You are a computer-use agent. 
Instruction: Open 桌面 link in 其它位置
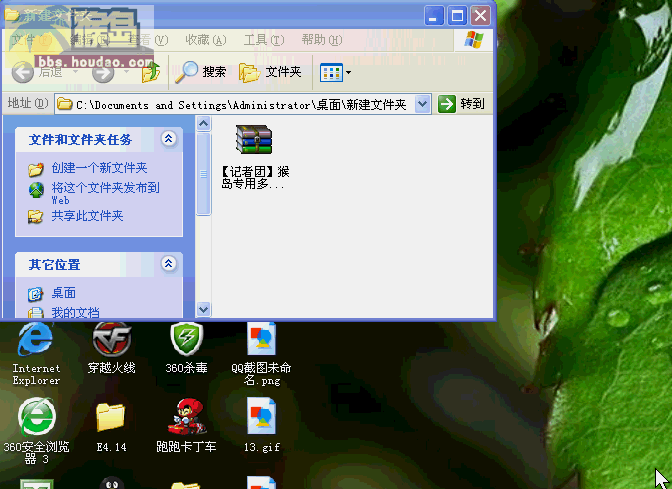click(x=63, y=293)
